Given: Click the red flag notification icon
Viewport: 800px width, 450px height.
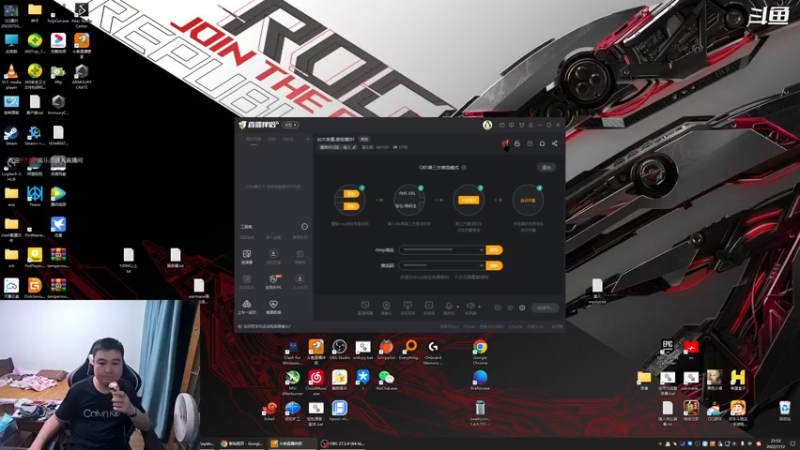Looking at the screenshot, I should pyautogui.click(x=505, y=144).
